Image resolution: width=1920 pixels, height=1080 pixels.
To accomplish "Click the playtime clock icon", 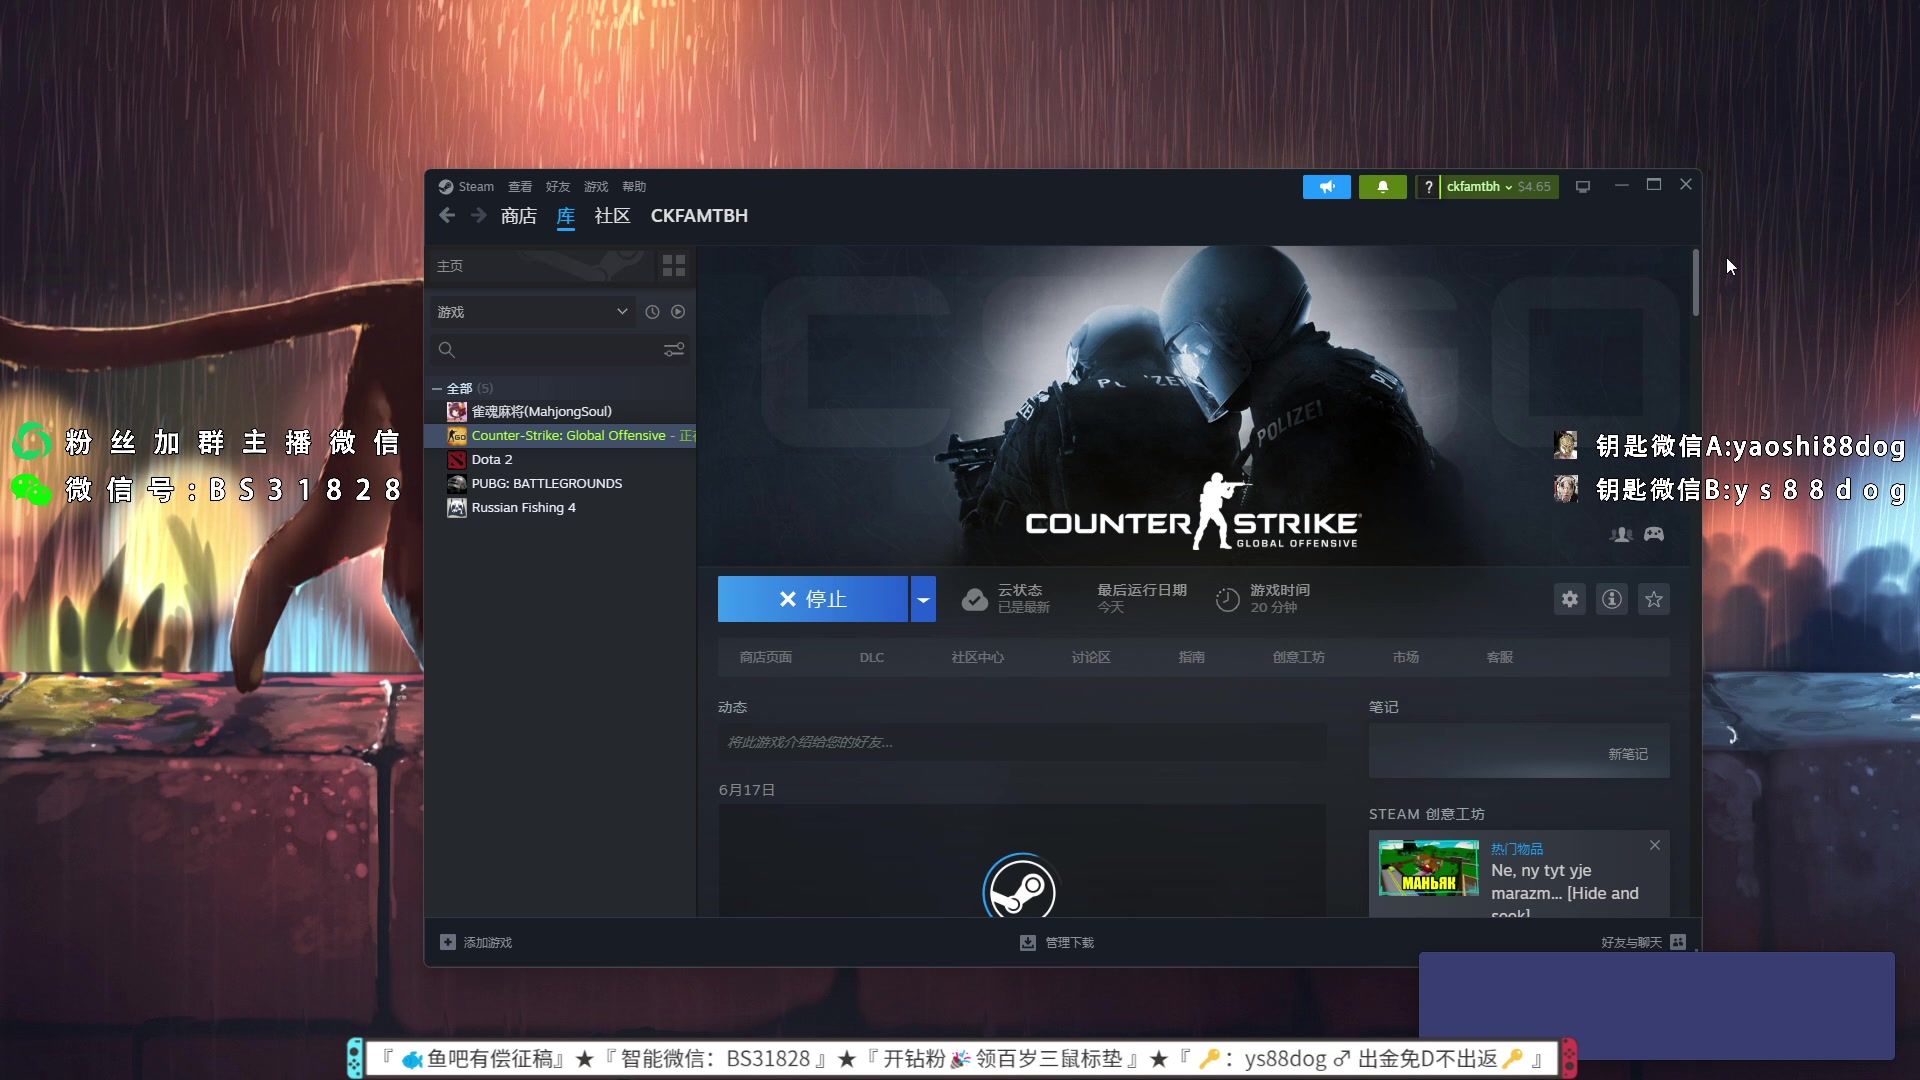I will point(1227,599).
